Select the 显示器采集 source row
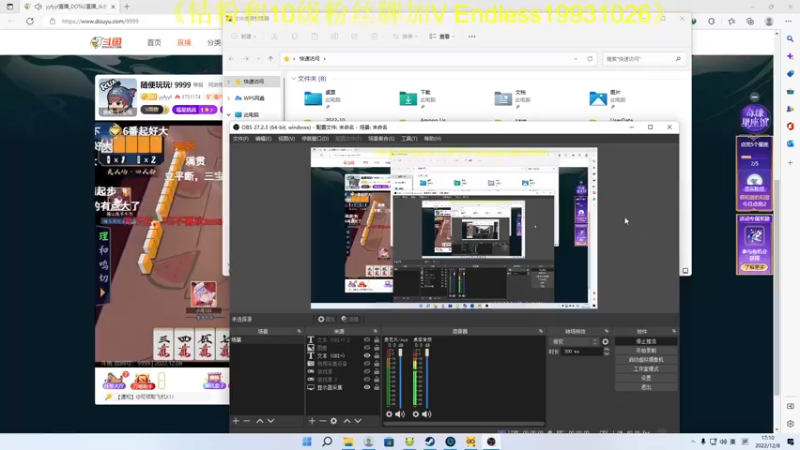 pos(343,387)
